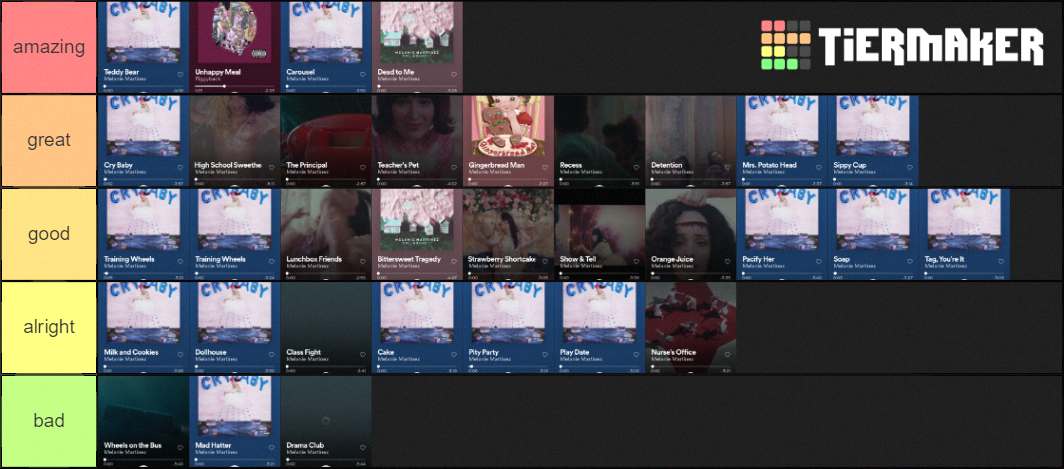
Task: Tap the heart on Dead to Me
Action: pyautogui.click(x=453, y=74)
